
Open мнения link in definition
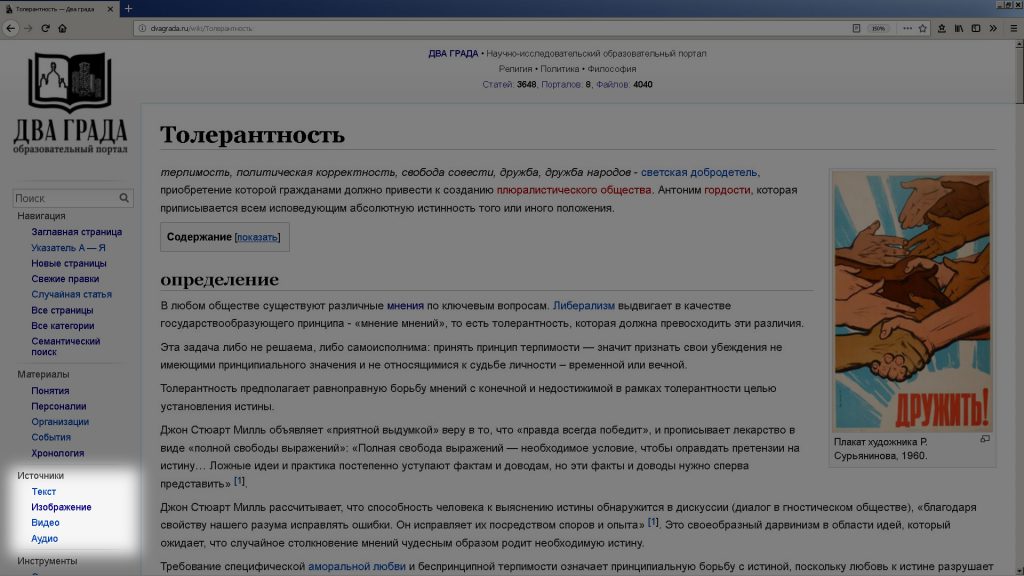click(405, 306)
